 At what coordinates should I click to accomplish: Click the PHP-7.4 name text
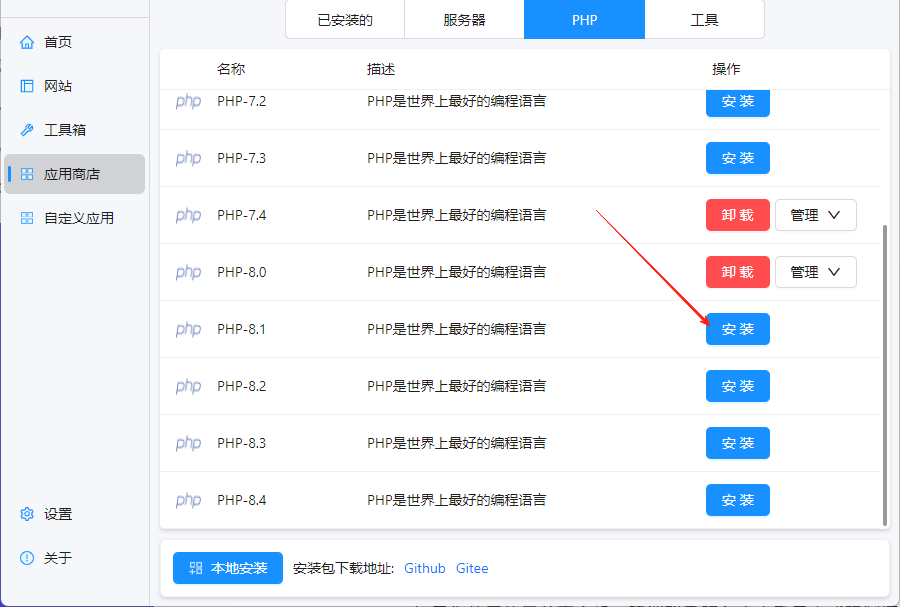(242, 215)
